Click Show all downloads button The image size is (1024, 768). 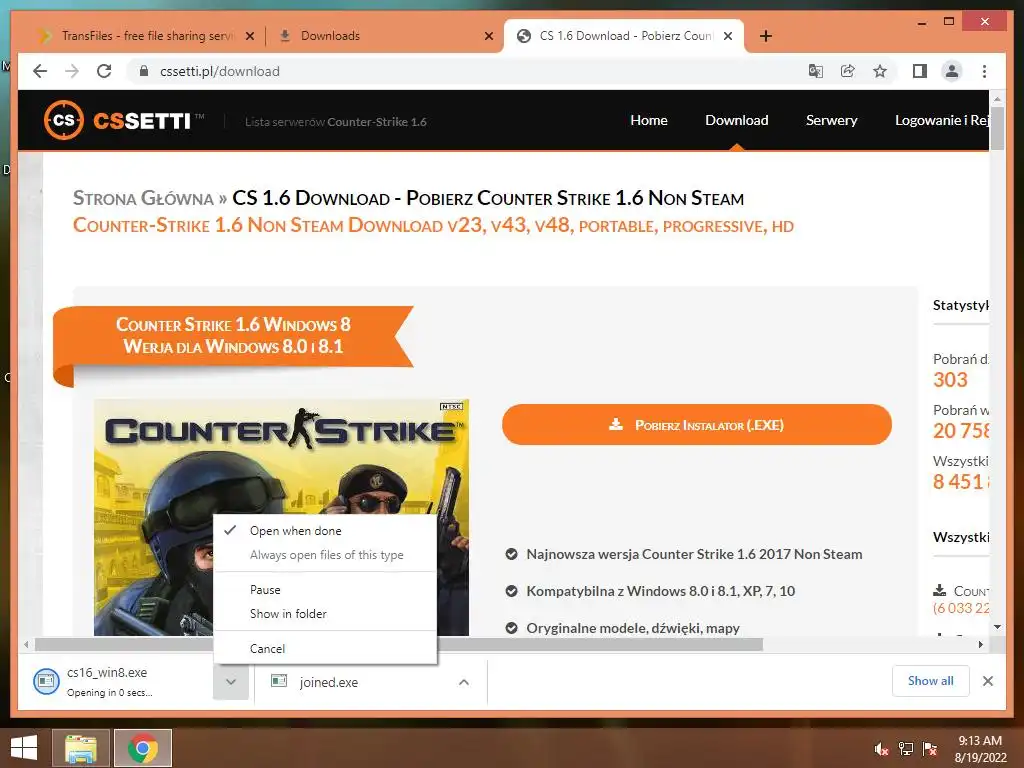point(931,681)
